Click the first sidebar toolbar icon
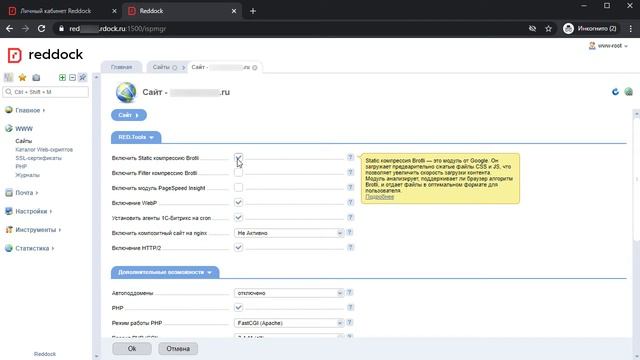Screen dimensions: 640x360 point(9,78)
